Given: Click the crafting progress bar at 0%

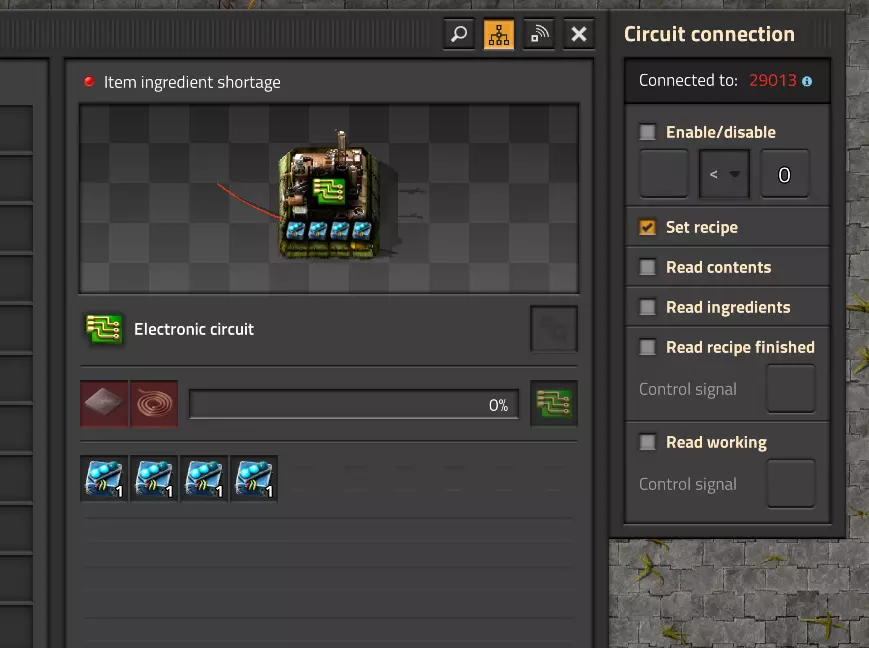Looking at the screenshot, I should (x=354, y=404).
